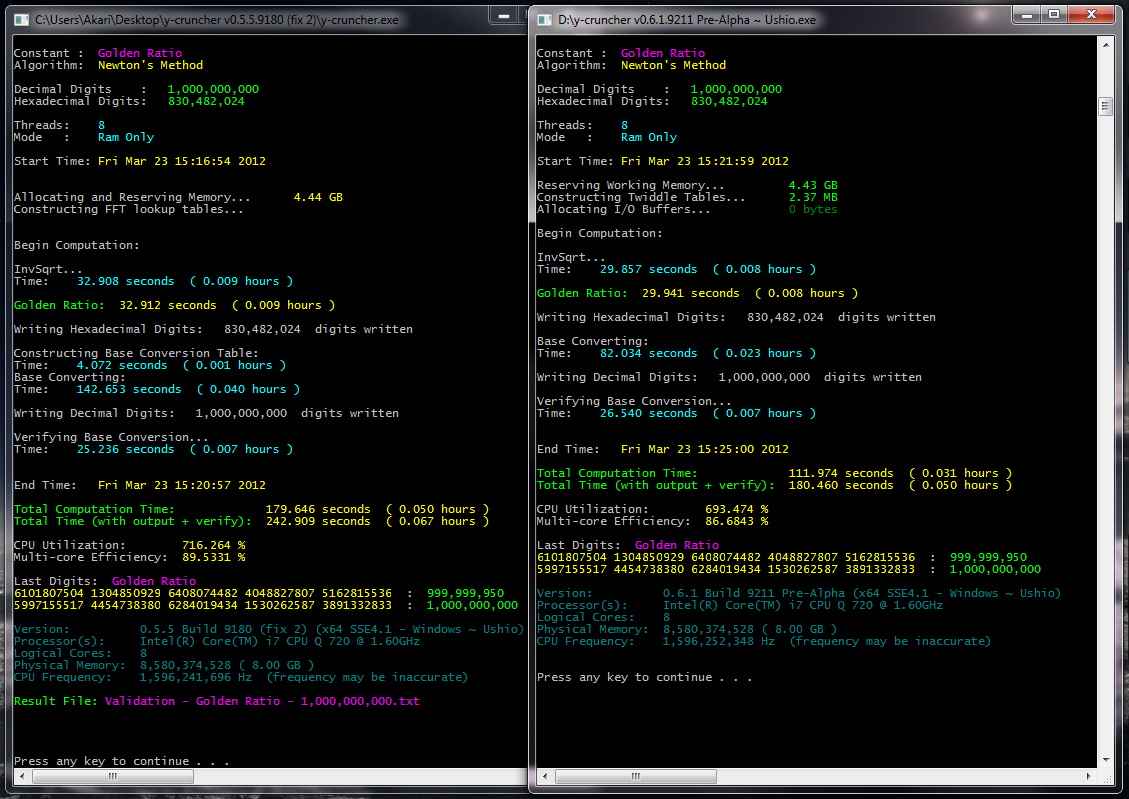This screenshot has height=799, width=1129.
Task: Open system menu icon of y-cruncher v0.6.1 window
Action: tap(543, 19)
